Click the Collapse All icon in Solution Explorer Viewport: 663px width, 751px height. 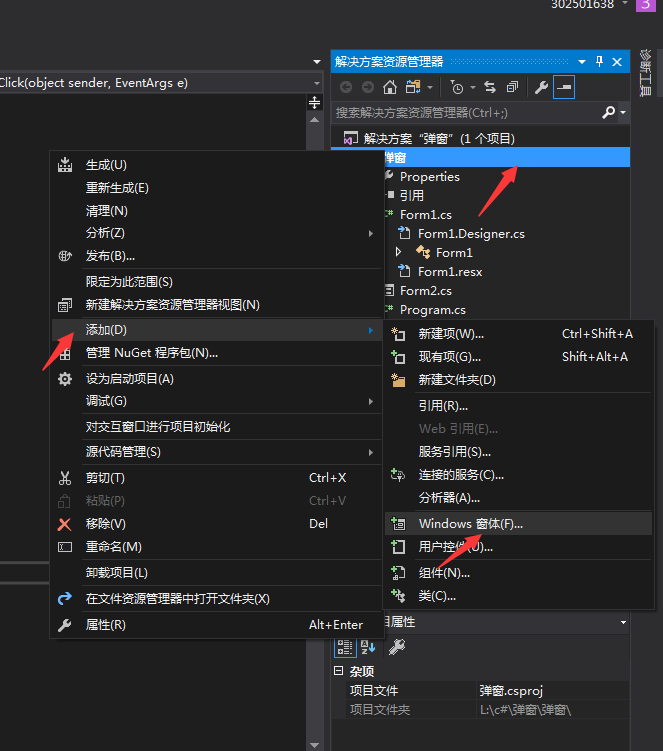click(512, 87)
